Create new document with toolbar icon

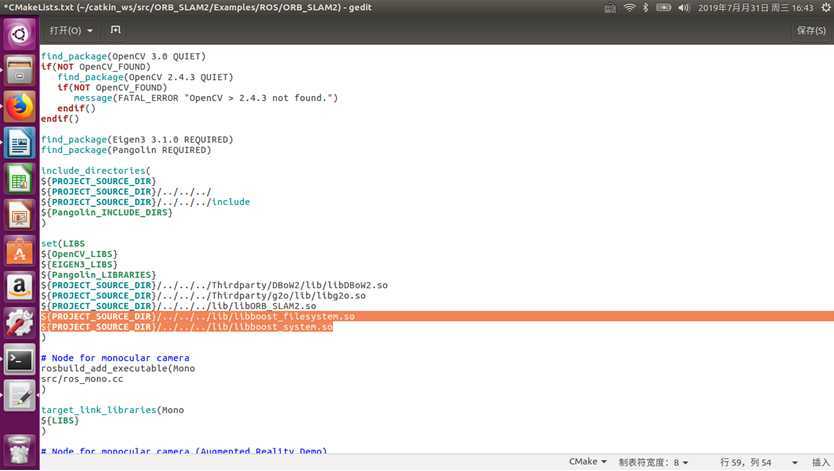click(115, 30)
